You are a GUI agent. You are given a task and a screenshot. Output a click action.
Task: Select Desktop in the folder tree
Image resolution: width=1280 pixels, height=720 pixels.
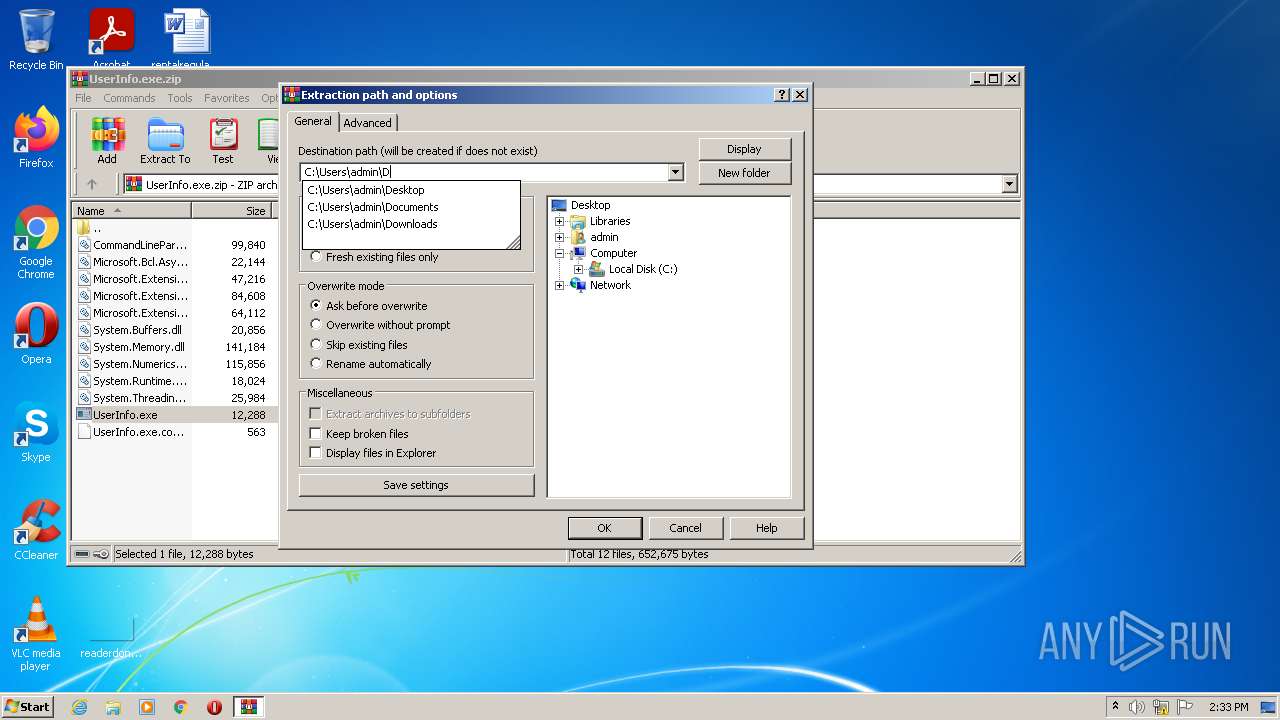(x=590, y=205)
